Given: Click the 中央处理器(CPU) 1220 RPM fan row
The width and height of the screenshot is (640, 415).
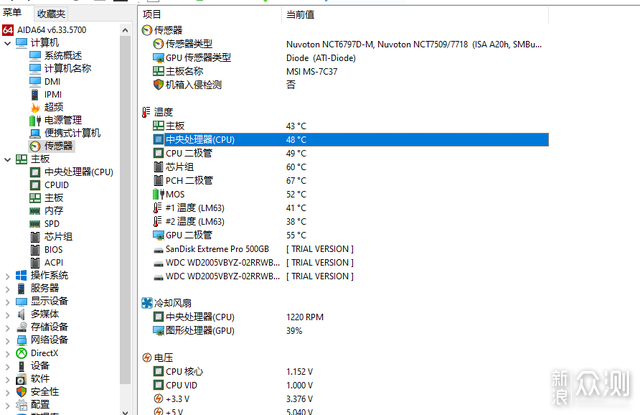Looking at the screenshot, I should (x=351, y=317).
